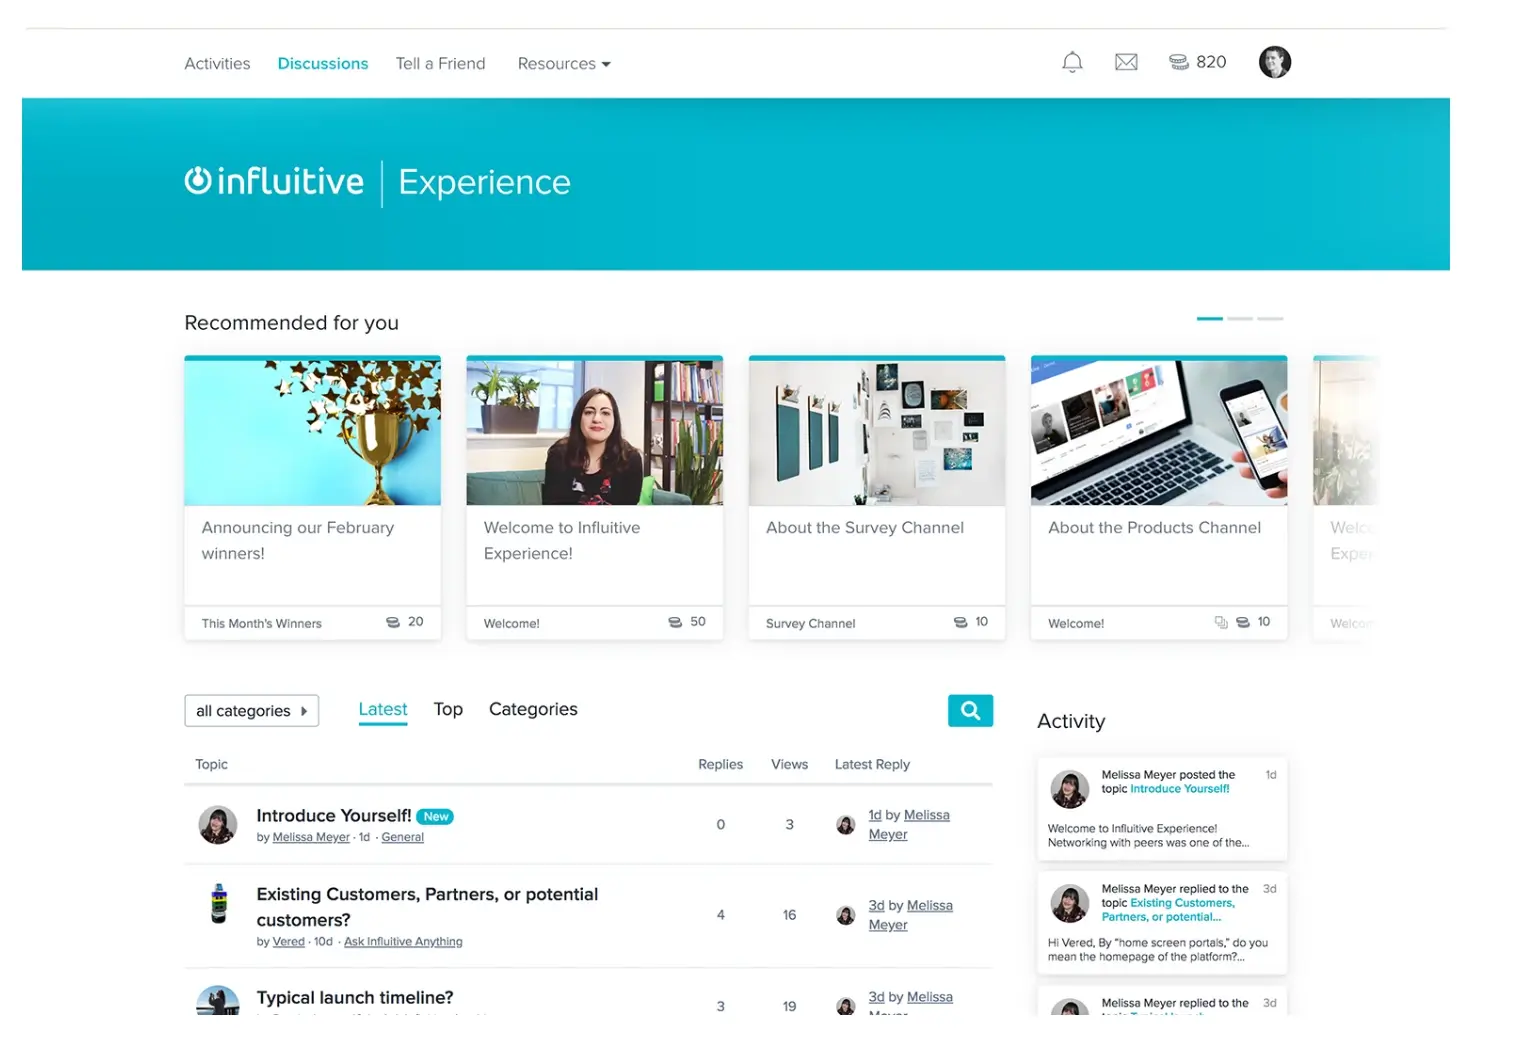Click small avatar in Introduce Yourself latest reply
This screenshot has width=1529, height=1051.
pos(846,825)
